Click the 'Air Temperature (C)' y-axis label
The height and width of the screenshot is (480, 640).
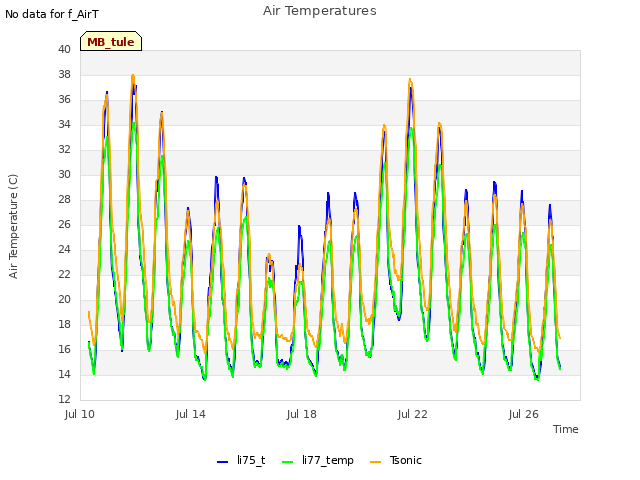point(13,227)
